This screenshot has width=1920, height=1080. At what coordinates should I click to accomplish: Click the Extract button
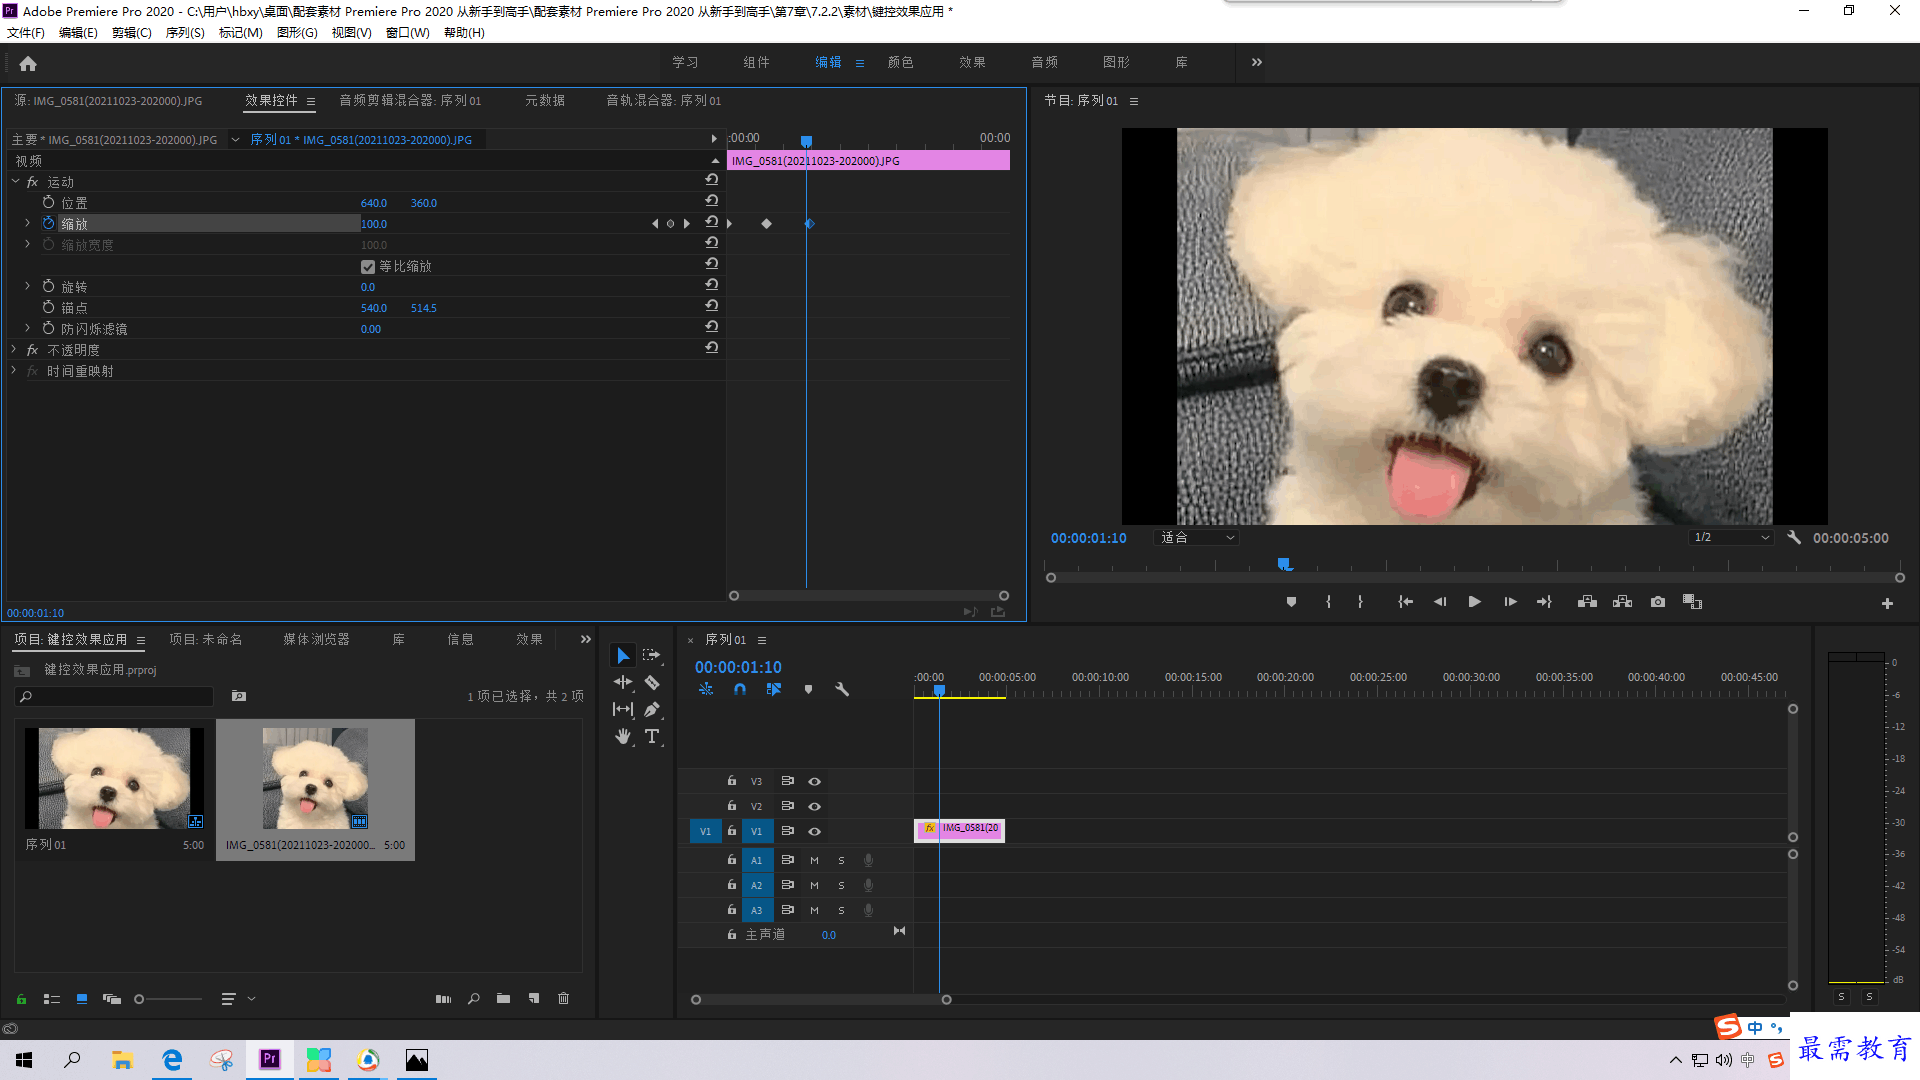tap(1622, 602)
